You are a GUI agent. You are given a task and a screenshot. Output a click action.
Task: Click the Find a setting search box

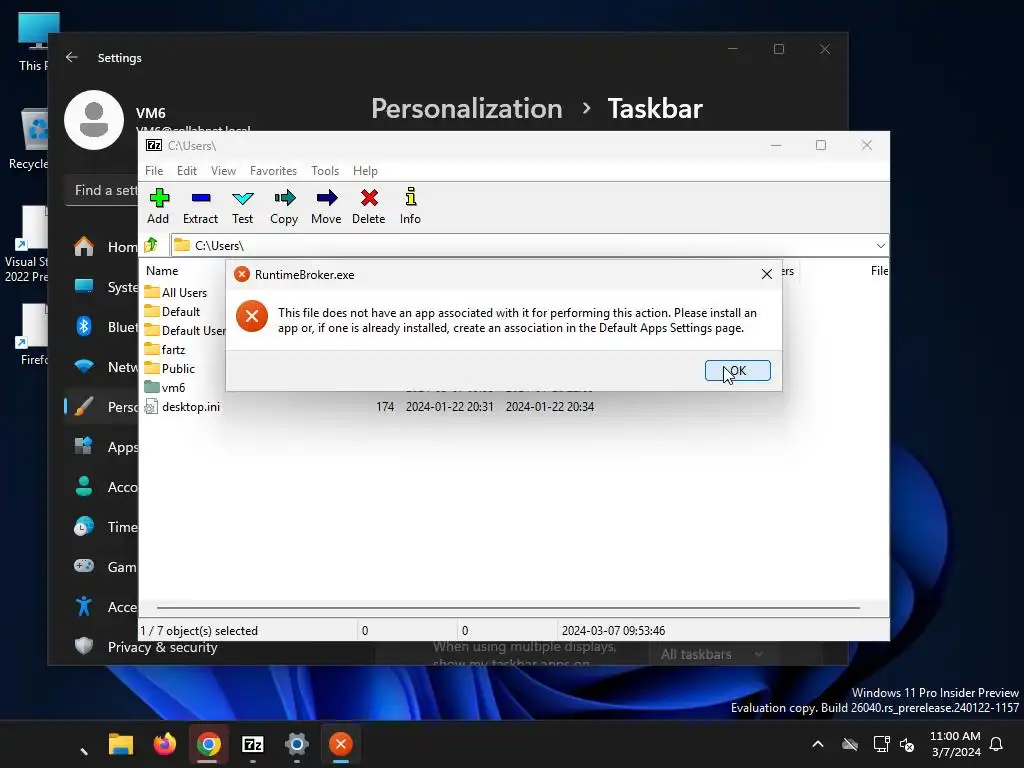(x=102, y=191)
